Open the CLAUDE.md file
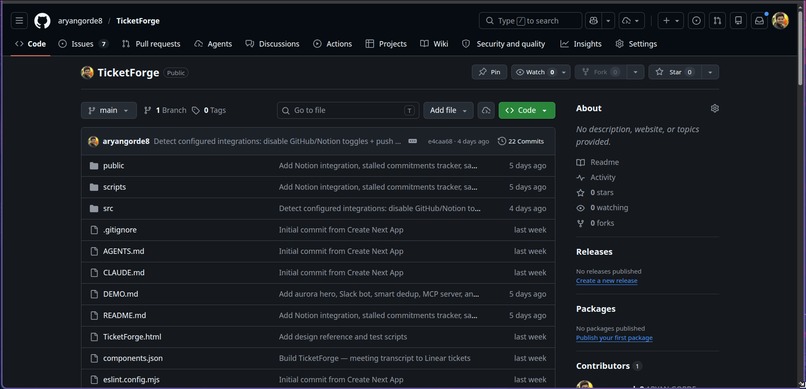 pos(124,273)
